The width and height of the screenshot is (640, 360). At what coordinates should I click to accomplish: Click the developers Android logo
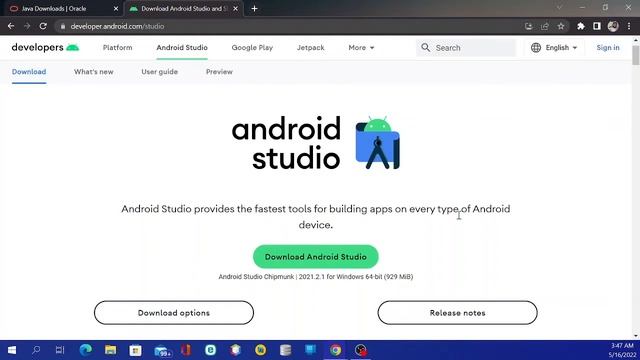45,47
